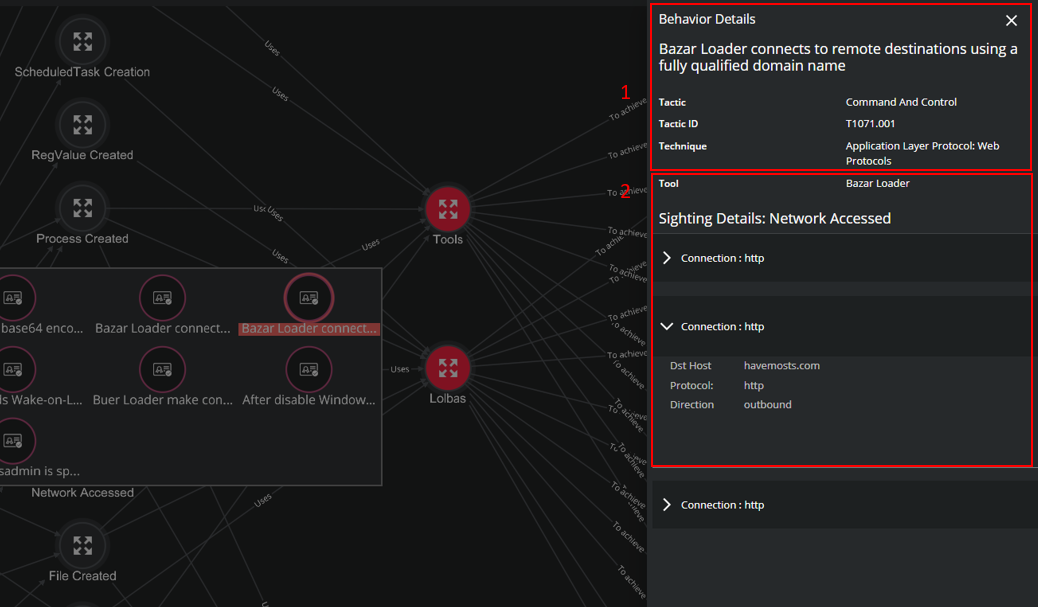The height and width of the screenshot is (607, 1038).
Task: Click the outbound direction value
Action: click(767, 404)
